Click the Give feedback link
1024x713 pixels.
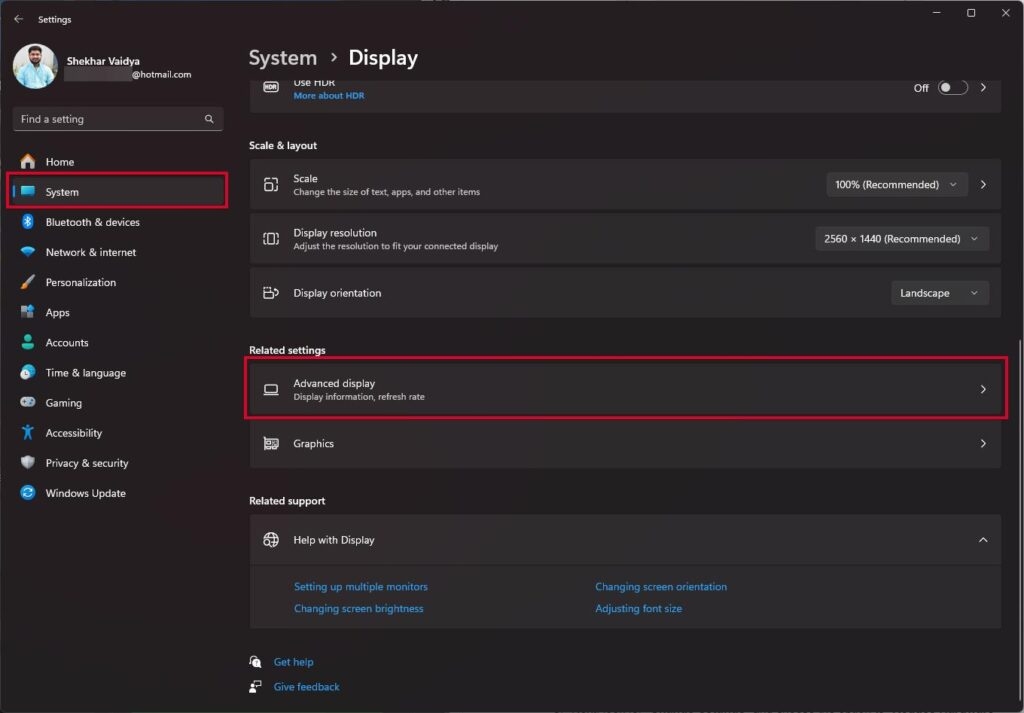coord(306,686)
